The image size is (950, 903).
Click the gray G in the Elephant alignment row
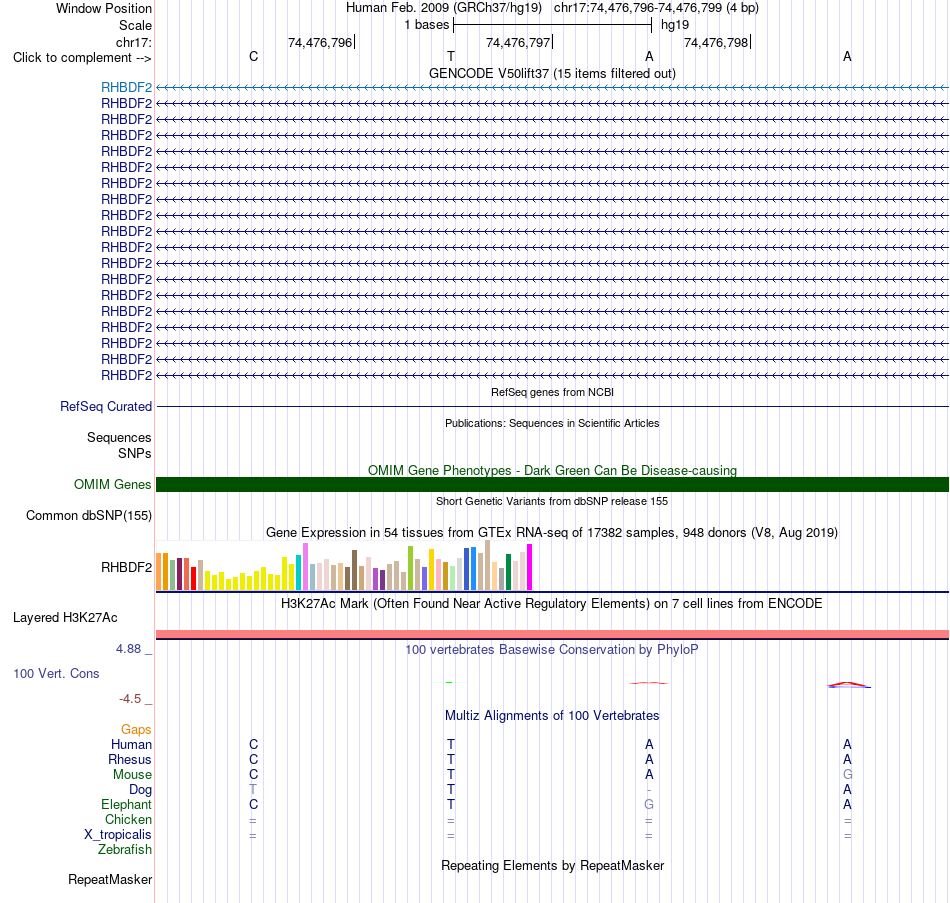point(649,805)
